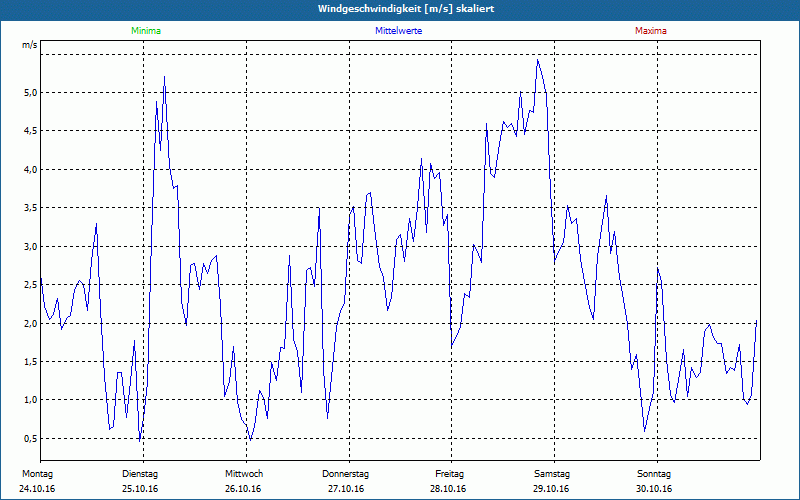Click the Windgeschwindigkeit chart title

point(406,9)
